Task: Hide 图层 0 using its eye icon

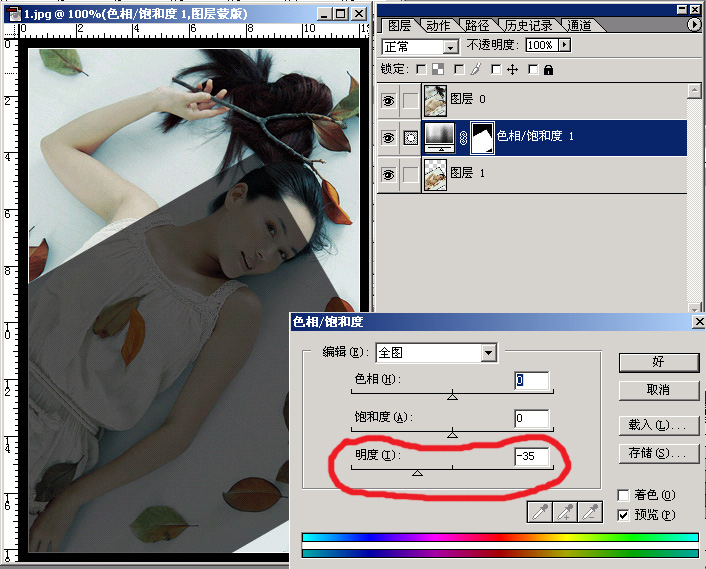Action: [390, 100]
